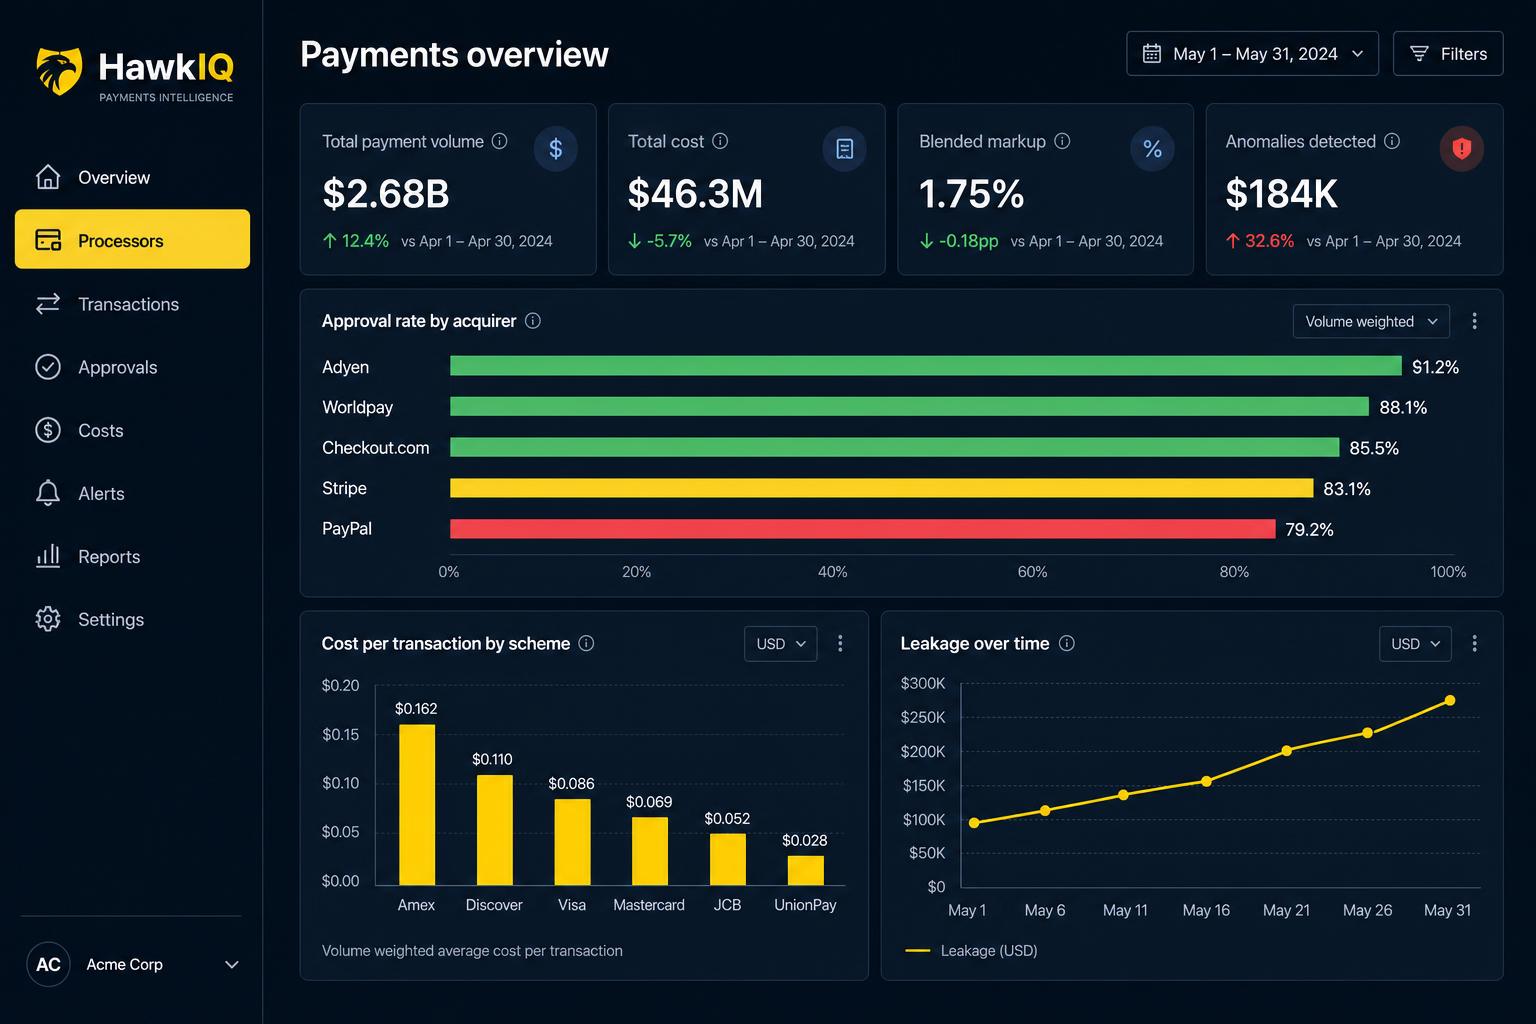Click the Worldpay approval rate bar
The image size is (1536, 1024).
coord(909,406)
